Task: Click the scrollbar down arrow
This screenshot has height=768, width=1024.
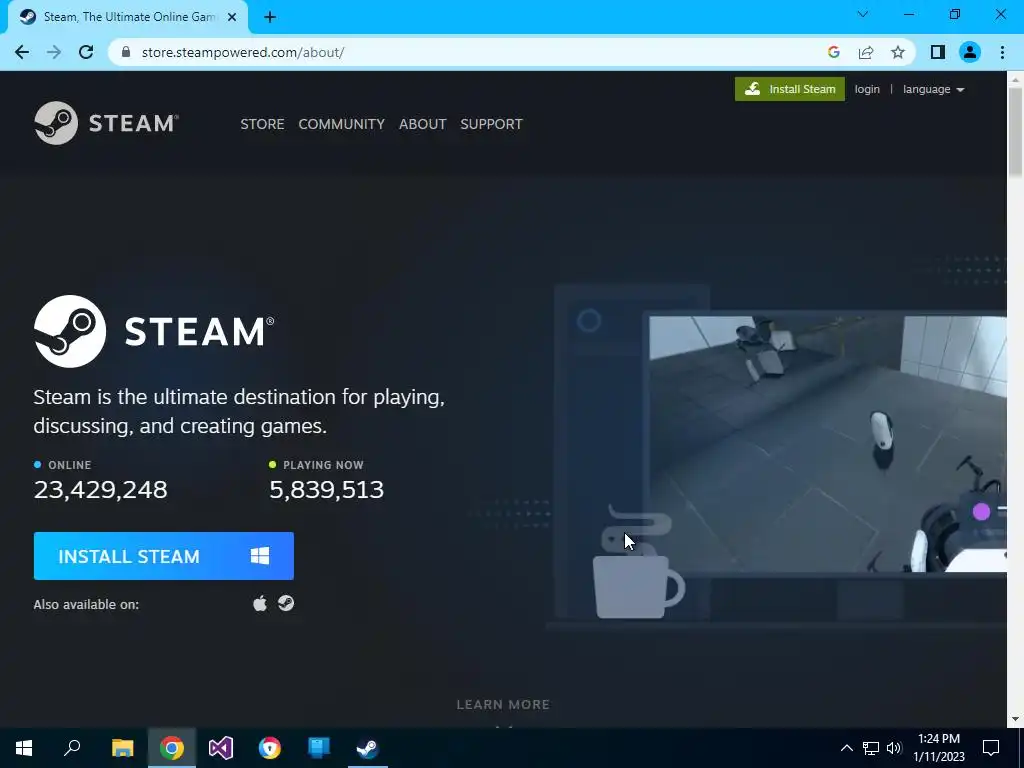Action: pos(1016,719)
